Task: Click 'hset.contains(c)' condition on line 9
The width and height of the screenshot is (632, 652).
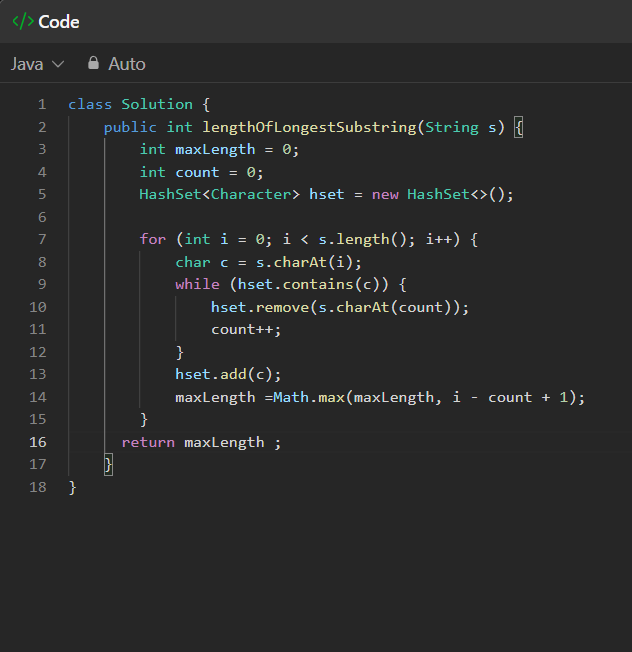Action: [309, 284]
